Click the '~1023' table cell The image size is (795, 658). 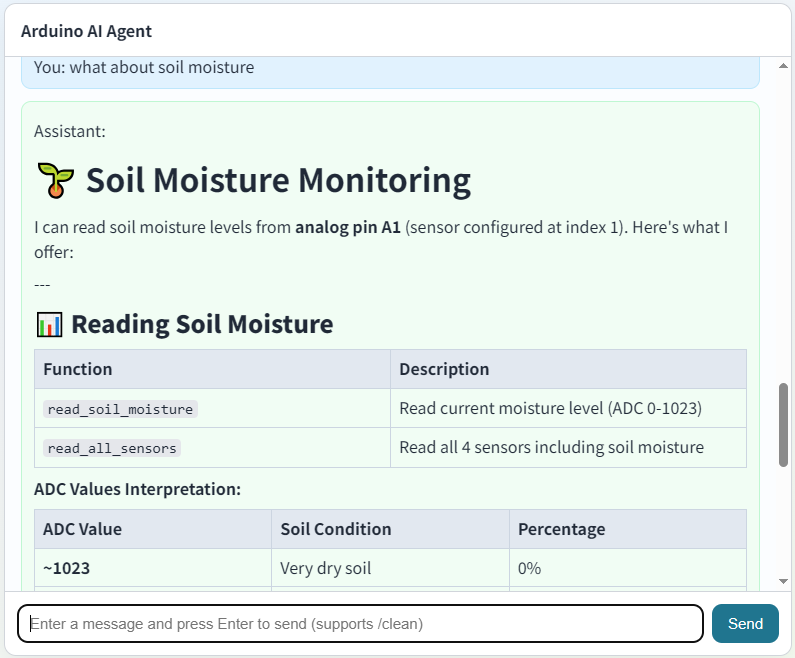[153, 568]
